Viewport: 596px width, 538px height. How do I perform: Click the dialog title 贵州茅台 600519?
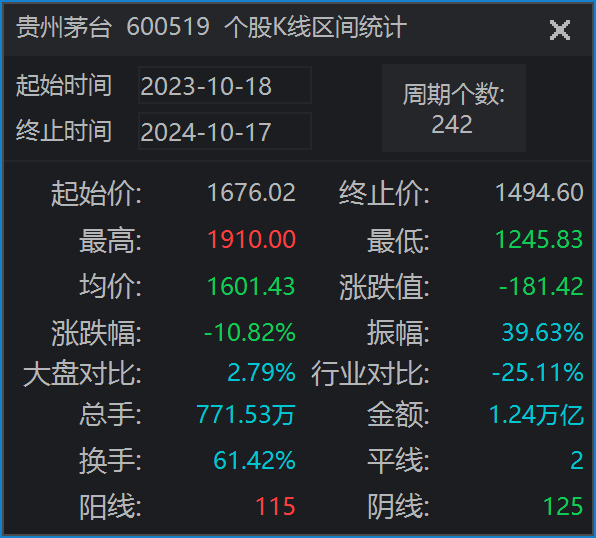tap(113, 27)
